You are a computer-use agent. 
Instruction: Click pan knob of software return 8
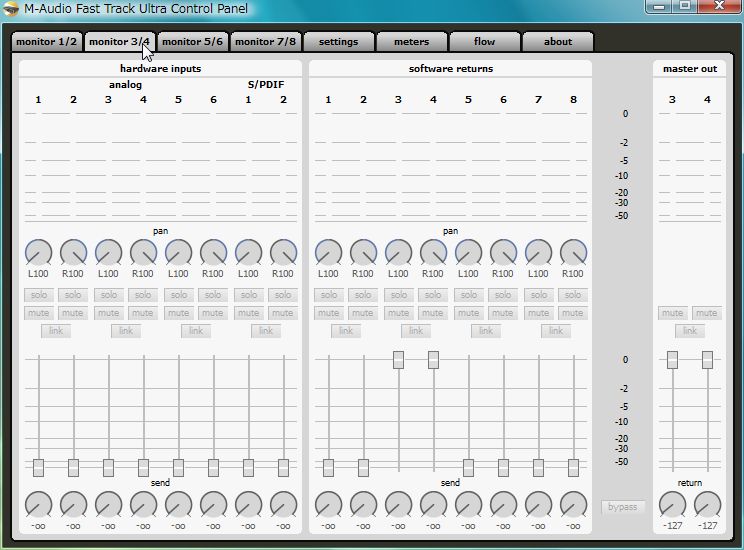(x=573, y=252)
